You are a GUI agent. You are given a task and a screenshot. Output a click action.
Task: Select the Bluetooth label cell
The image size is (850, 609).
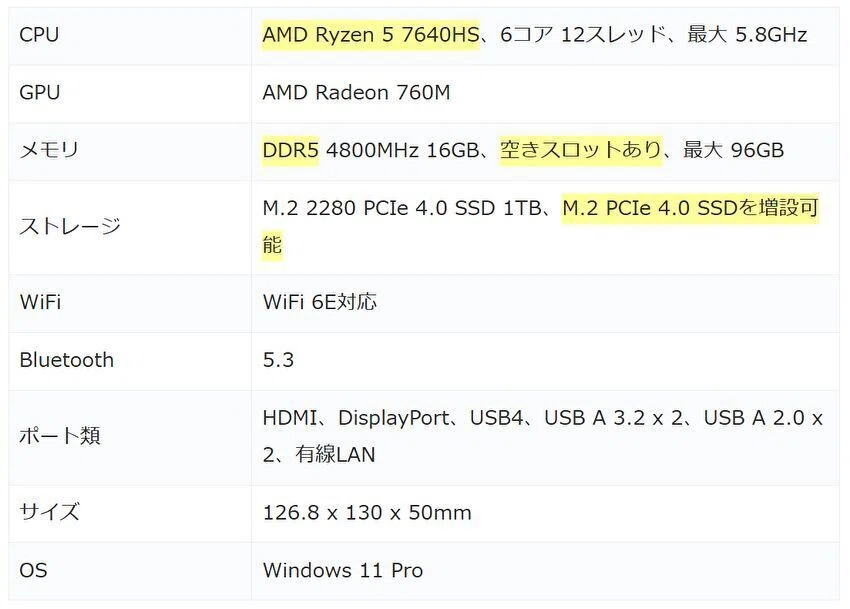(130, 361)
